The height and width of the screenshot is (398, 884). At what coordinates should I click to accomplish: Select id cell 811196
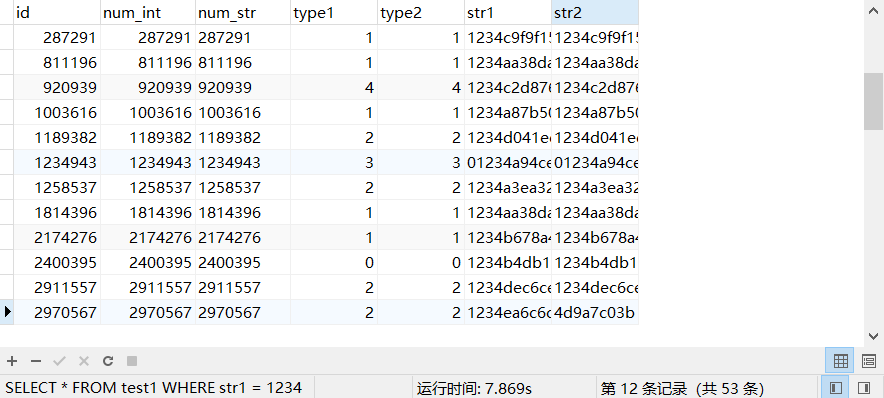57,63
